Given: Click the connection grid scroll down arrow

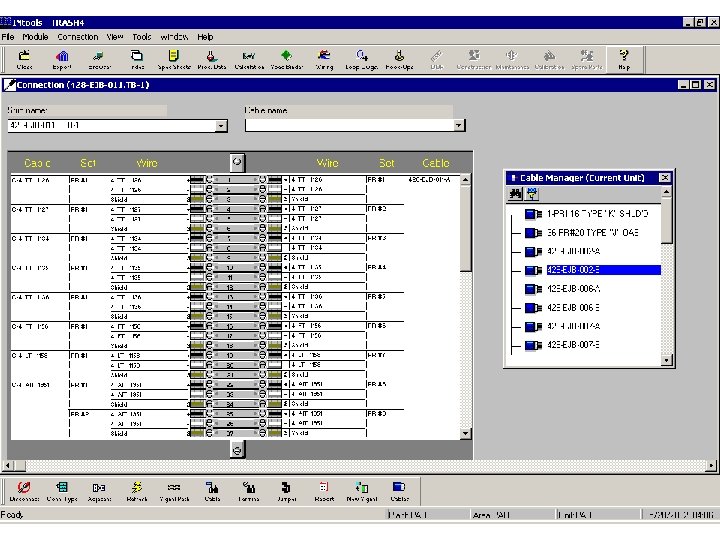Looking at the screenshot, I should tap(465, 433).
